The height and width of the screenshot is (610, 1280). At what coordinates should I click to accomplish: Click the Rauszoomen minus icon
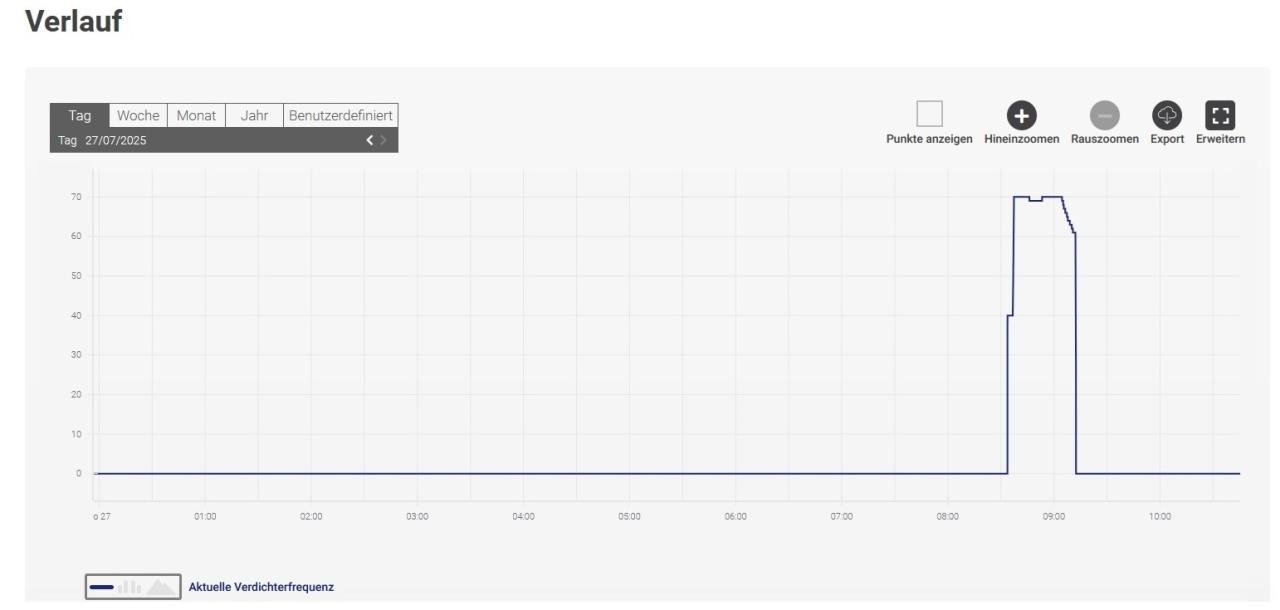pyautogui.click(x=1104, y=116)
